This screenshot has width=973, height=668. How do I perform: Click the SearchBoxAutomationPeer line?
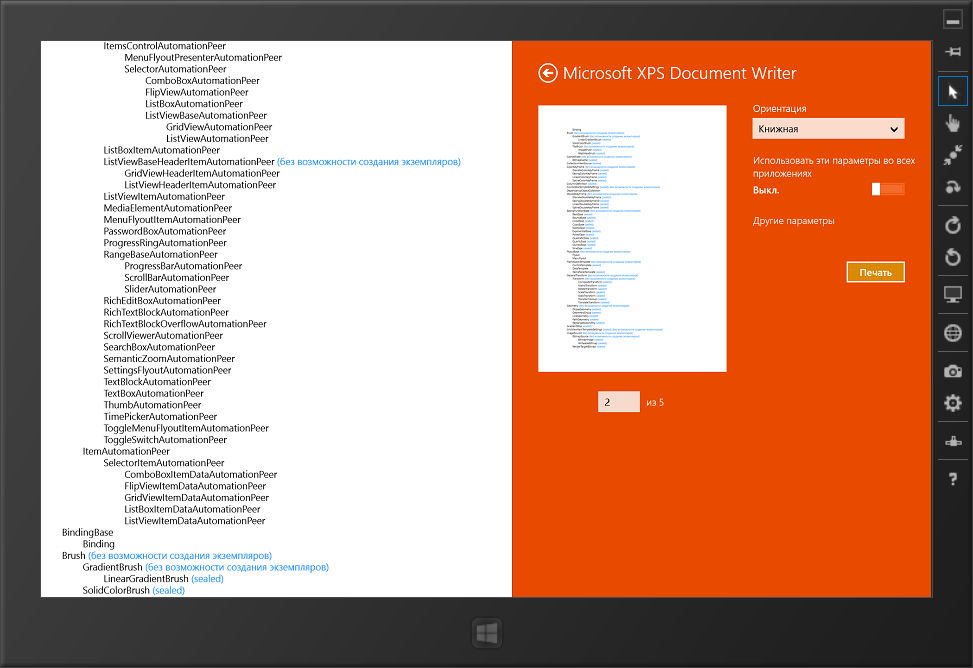pyautogui.click(x=159, y=348)
